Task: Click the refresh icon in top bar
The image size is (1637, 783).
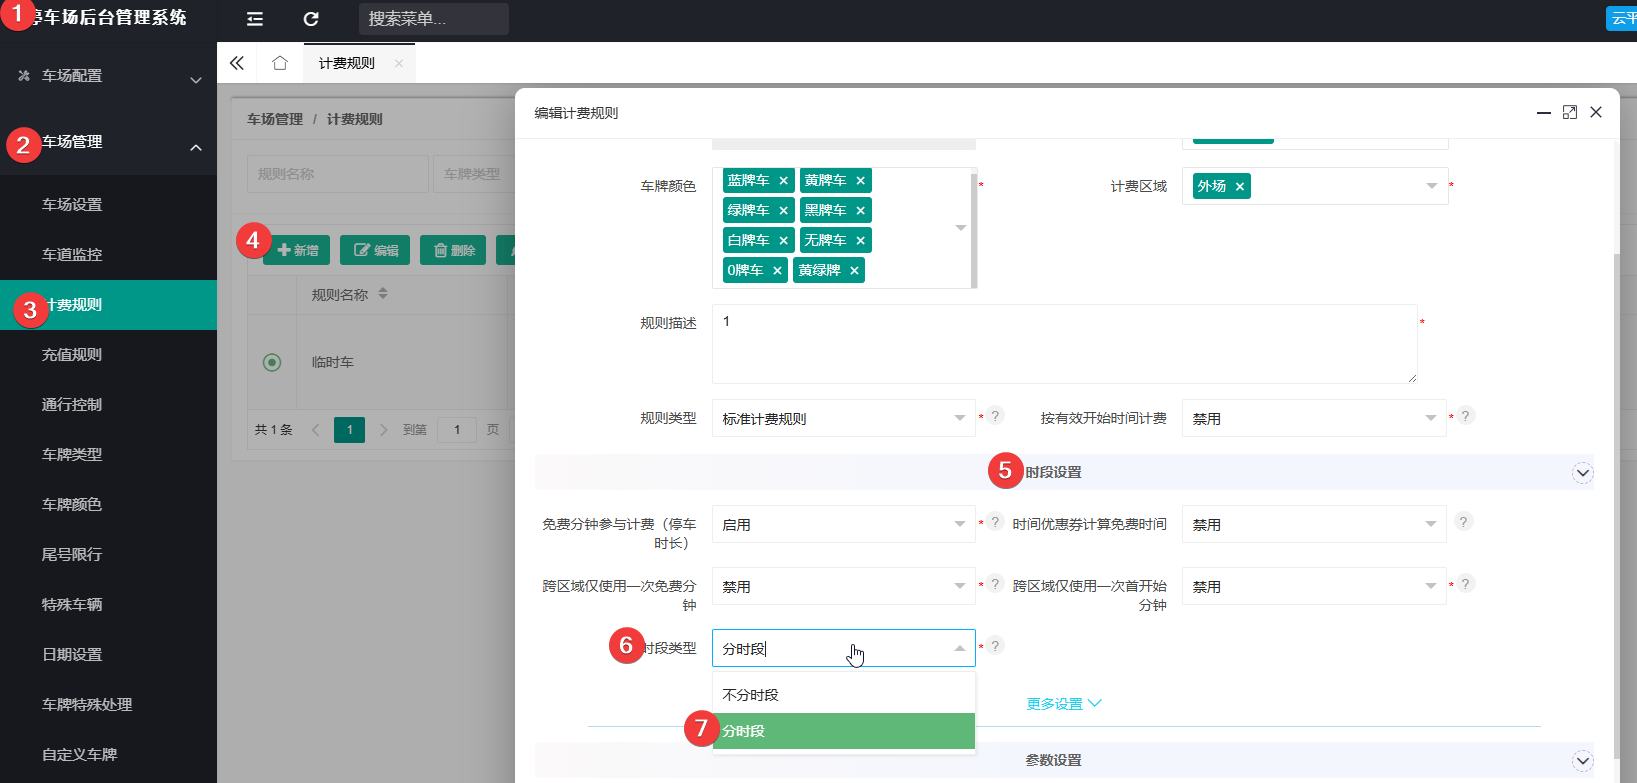Action: point(311,19)
